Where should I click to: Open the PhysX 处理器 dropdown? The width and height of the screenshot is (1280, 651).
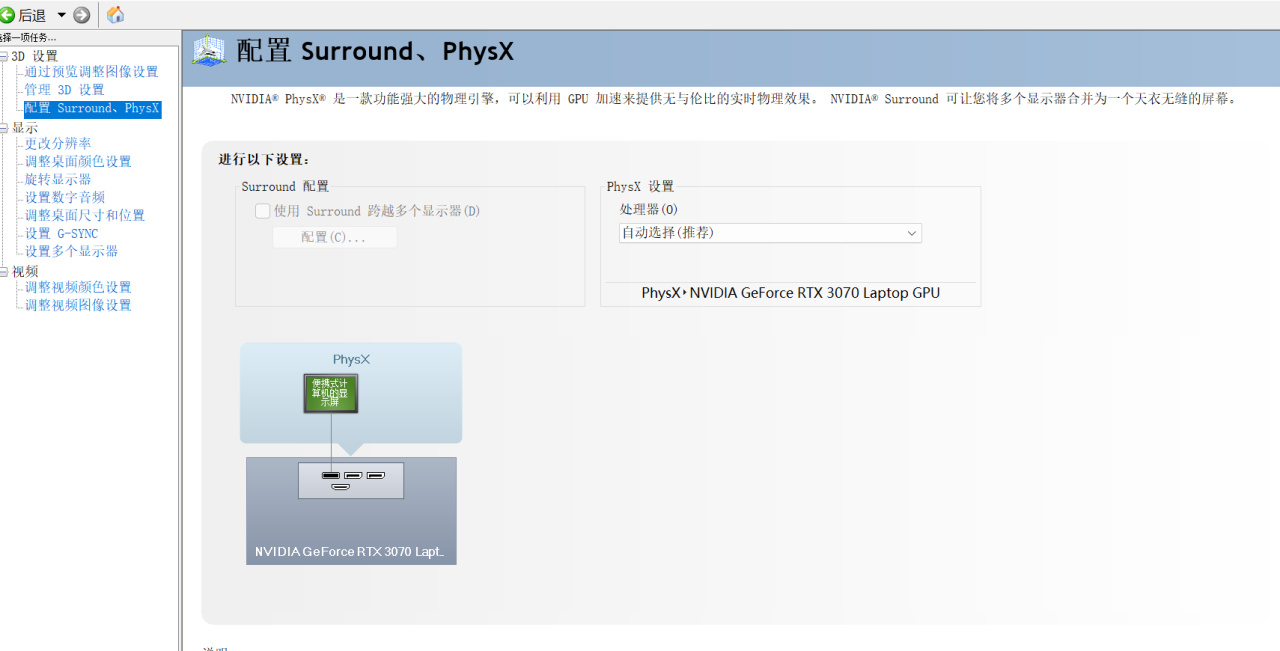coord(770,233)
